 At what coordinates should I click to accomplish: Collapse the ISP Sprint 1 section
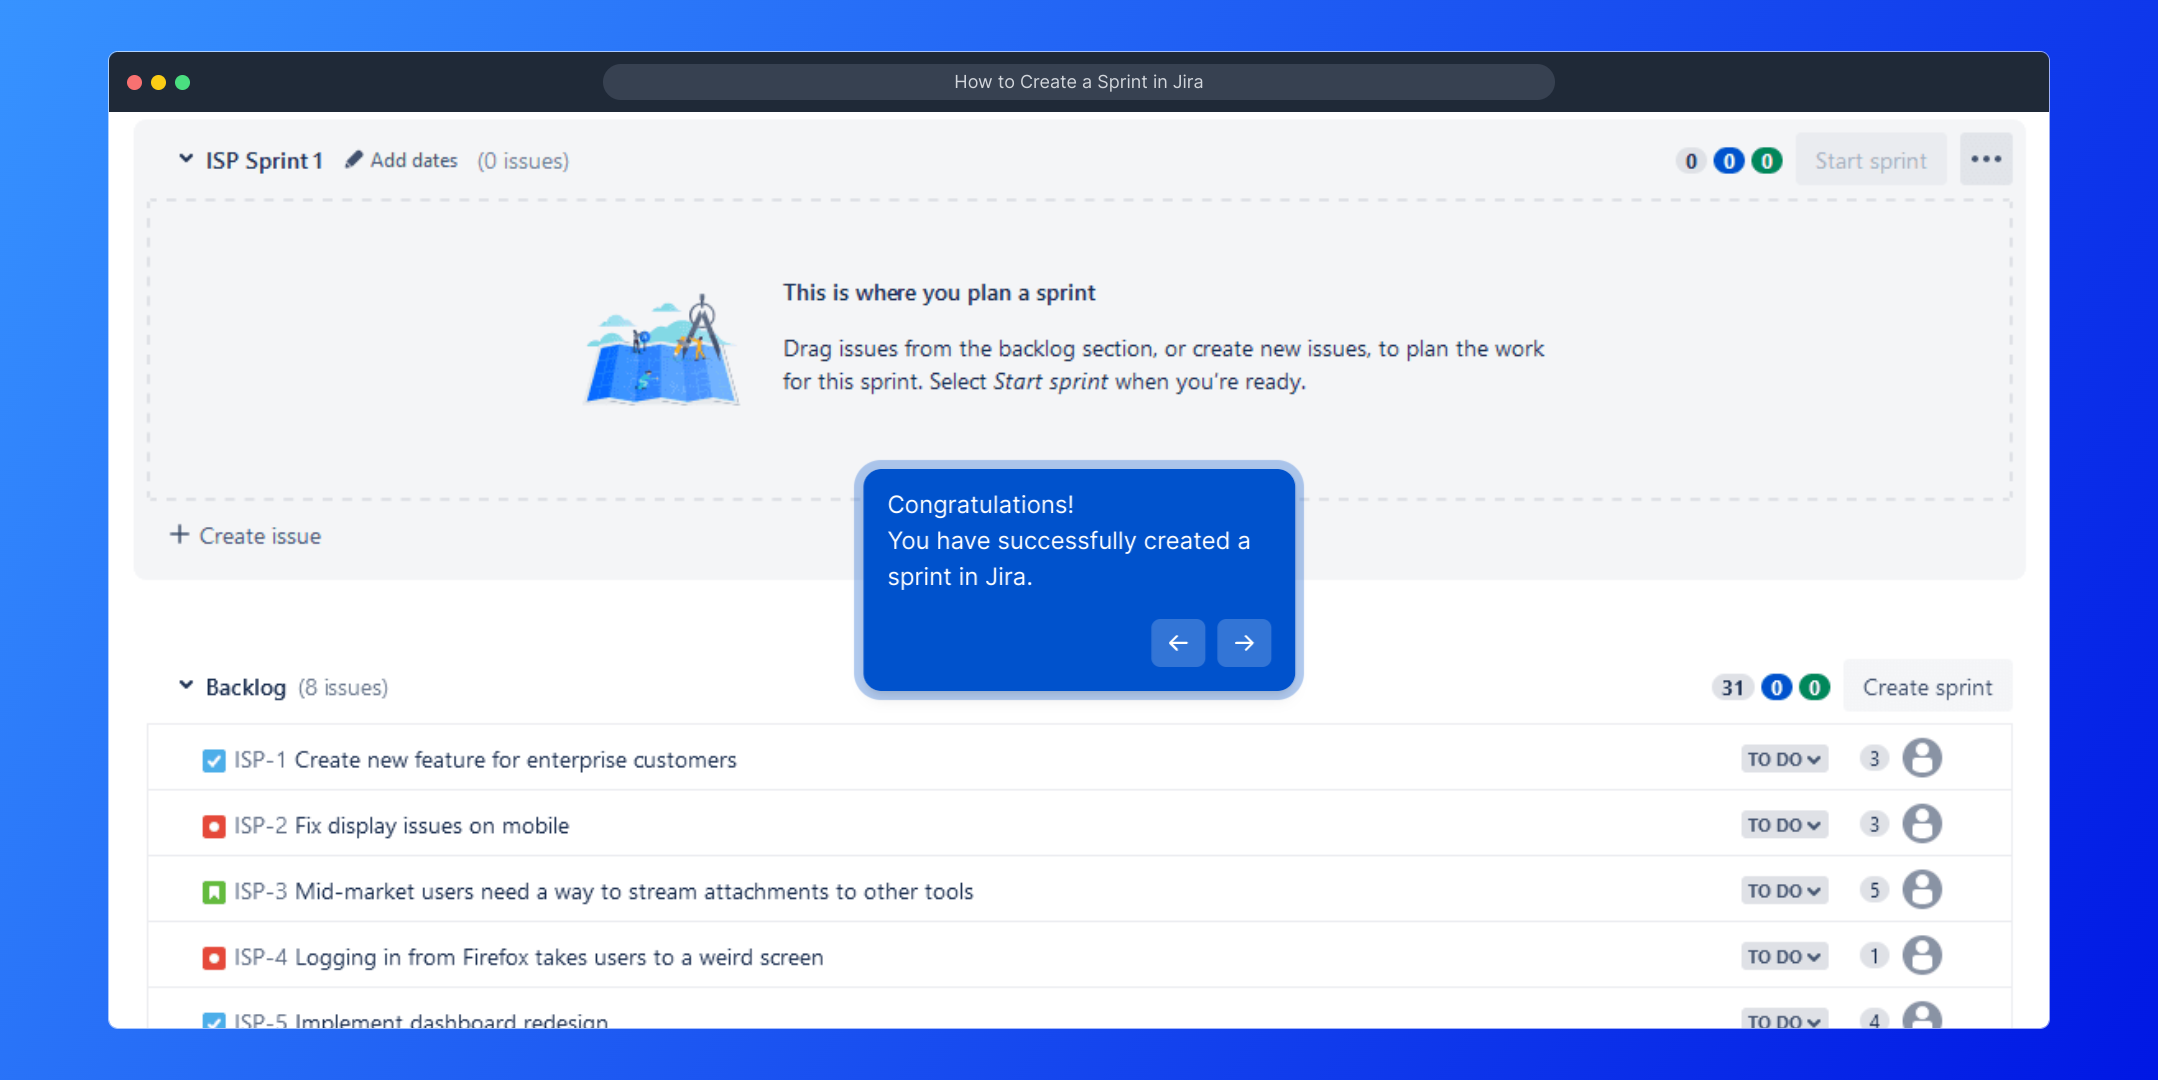(186, 159)
